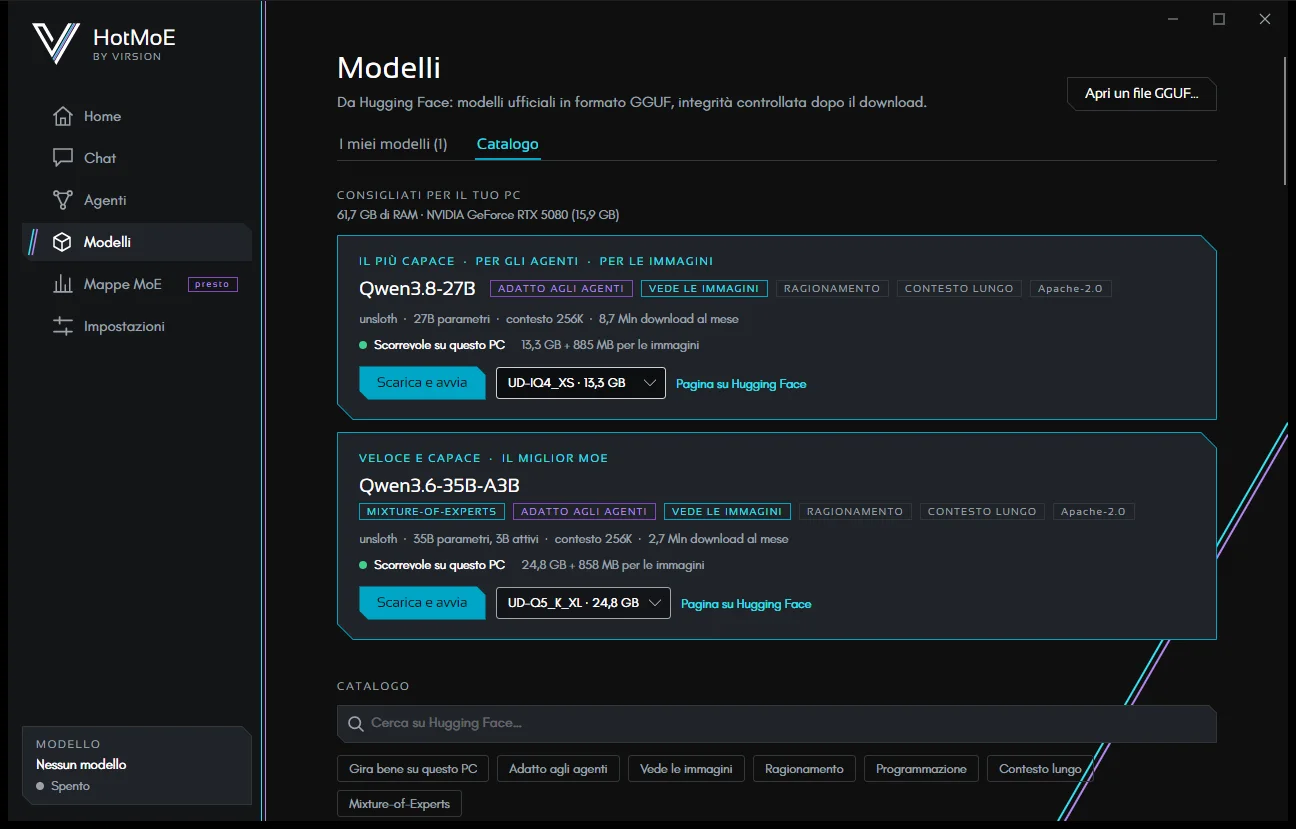
Task: Click the Agenti nodes icon
Action: tap(63, 200)
